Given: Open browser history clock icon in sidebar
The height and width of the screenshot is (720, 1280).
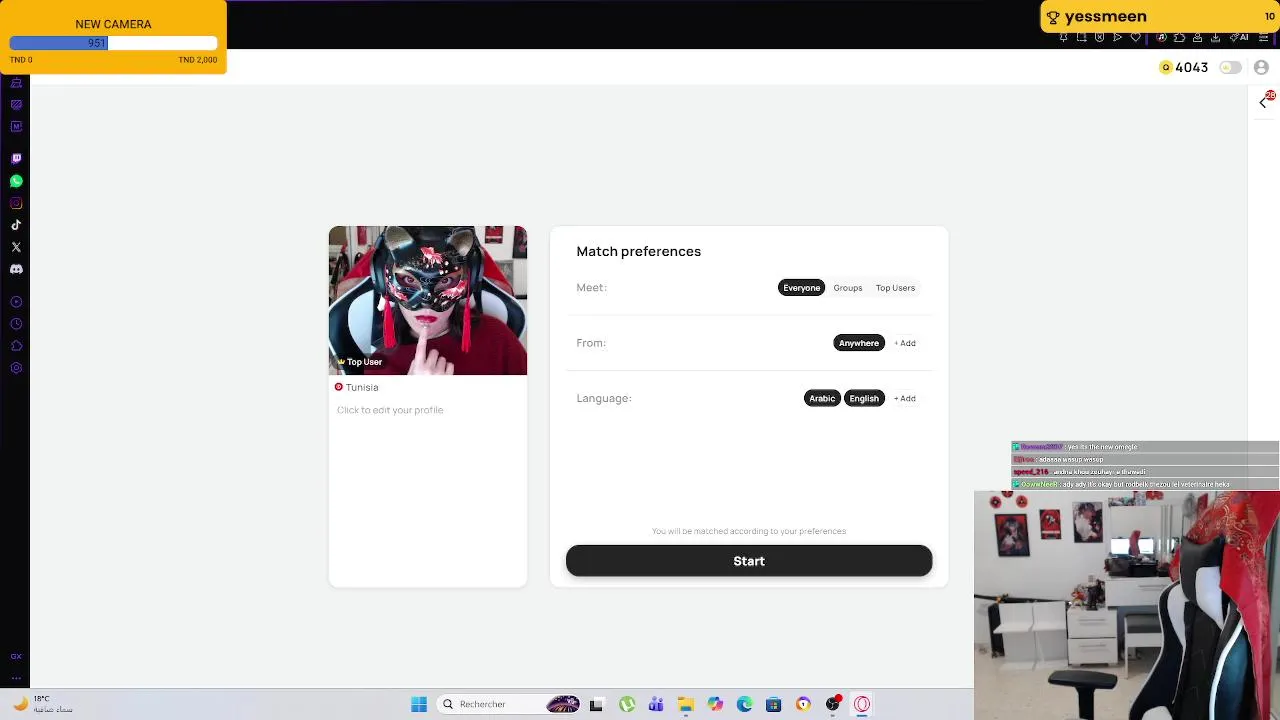Looking at the screenshot, I should coord(16,324).
